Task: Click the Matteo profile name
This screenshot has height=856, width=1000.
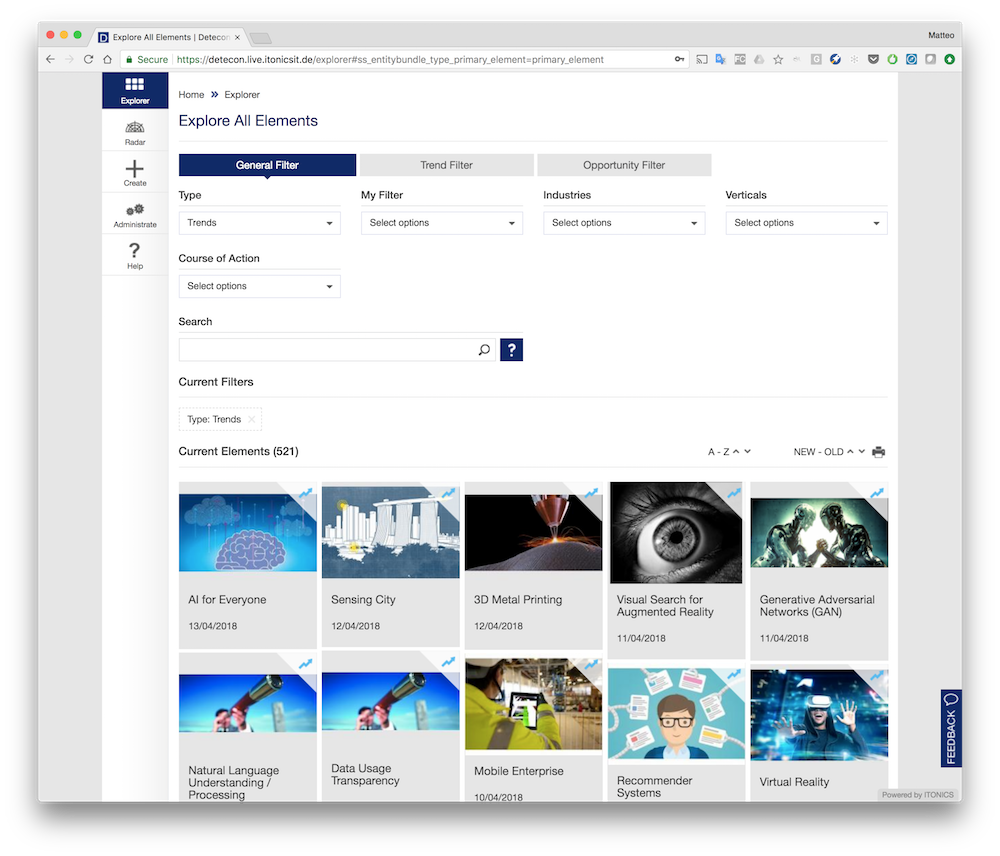Action: click(x=941, y=35)
